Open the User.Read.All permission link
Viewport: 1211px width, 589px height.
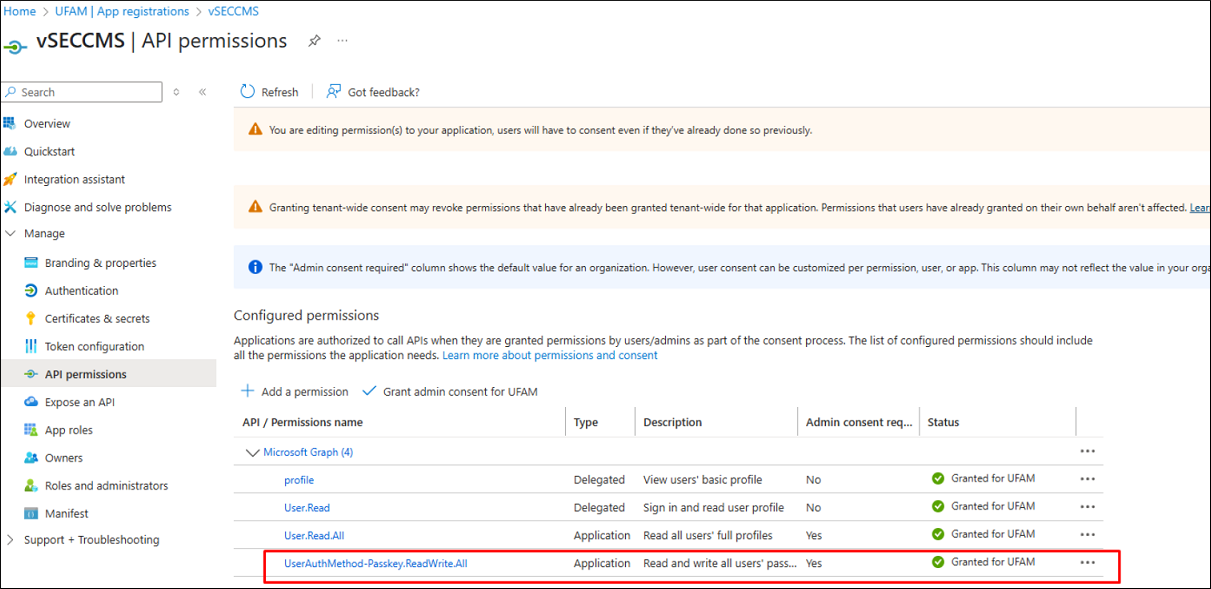click(x=314, y=536)
